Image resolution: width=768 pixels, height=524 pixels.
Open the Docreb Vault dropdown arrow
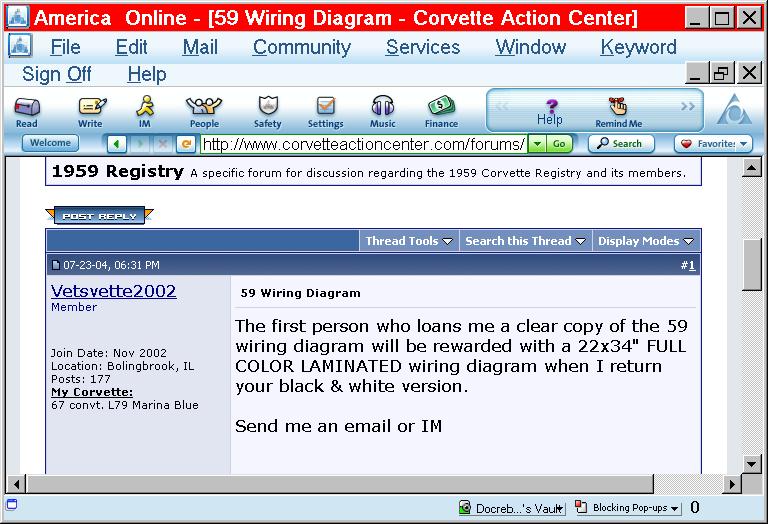(559, 509)
